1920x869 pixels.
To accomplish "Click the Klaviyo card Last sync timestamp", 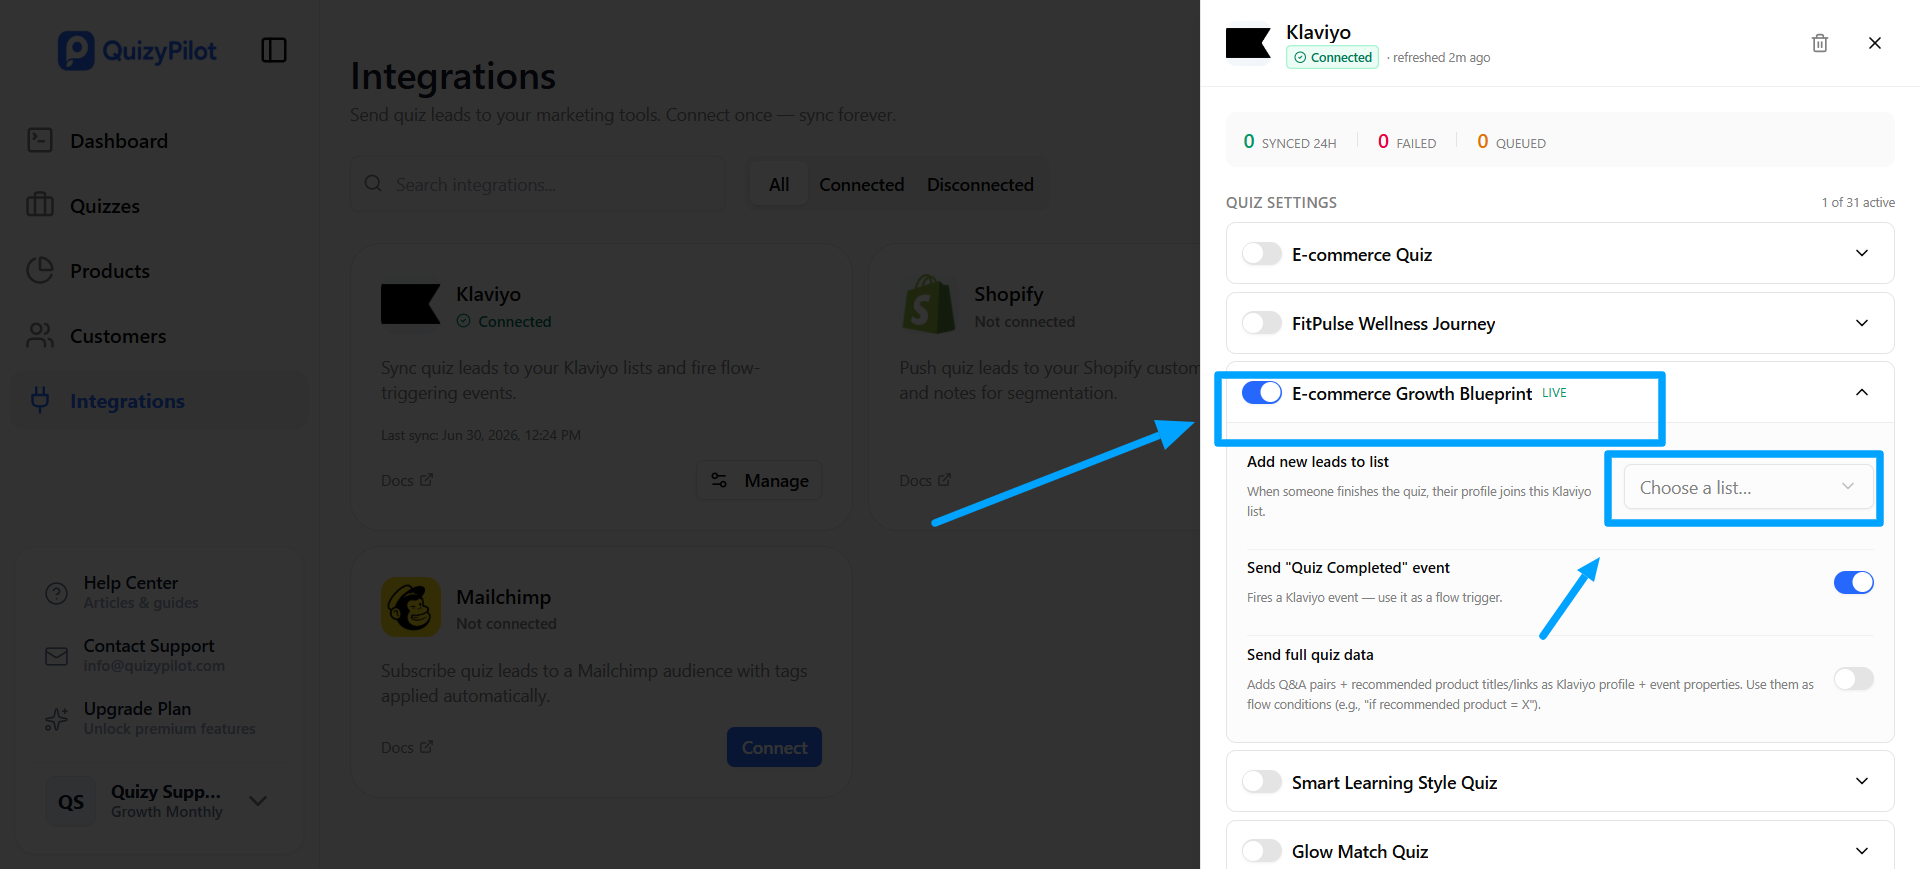I will pos(481,435).
